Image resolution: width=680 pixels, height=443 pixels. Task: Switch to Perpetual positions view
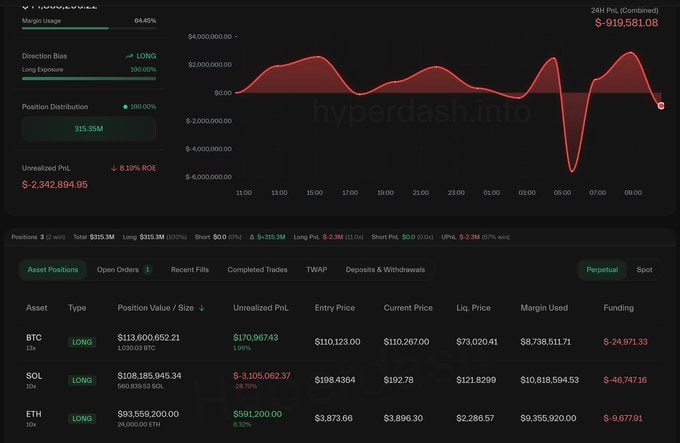coord(601,270)
